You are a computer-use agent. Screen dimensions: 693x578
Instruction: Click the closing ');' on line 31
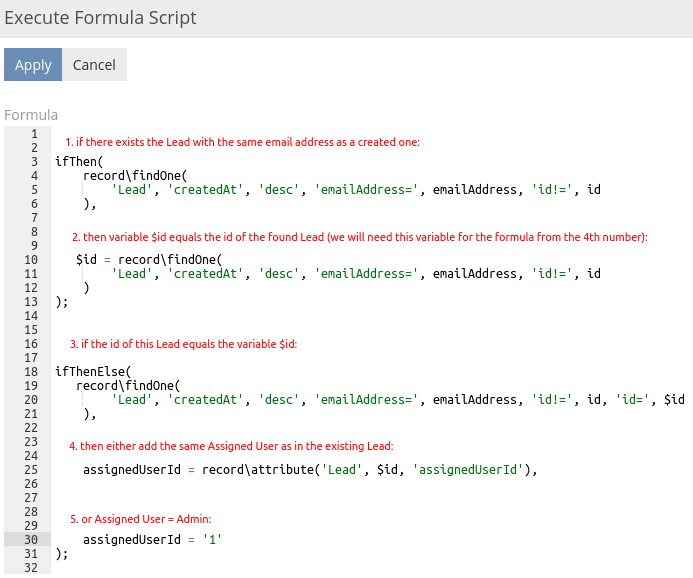[x=62, y=553]
